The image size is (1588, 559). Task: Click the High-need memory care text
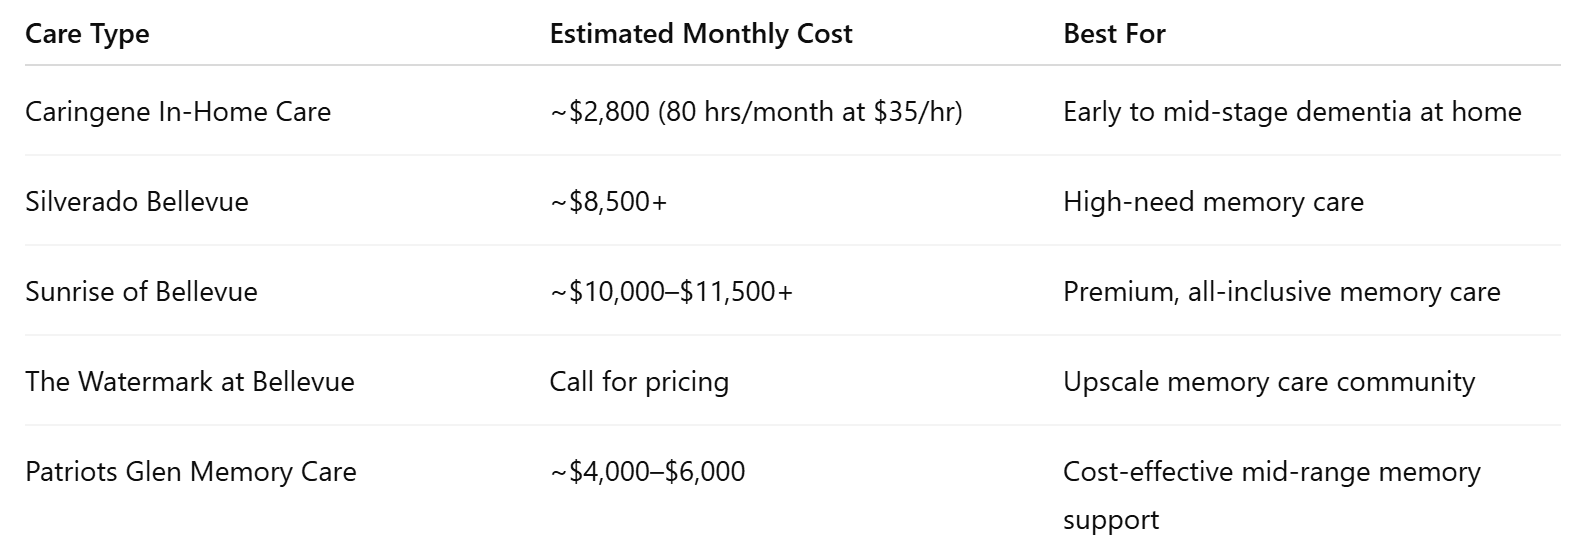click(x=1213, y=201)
